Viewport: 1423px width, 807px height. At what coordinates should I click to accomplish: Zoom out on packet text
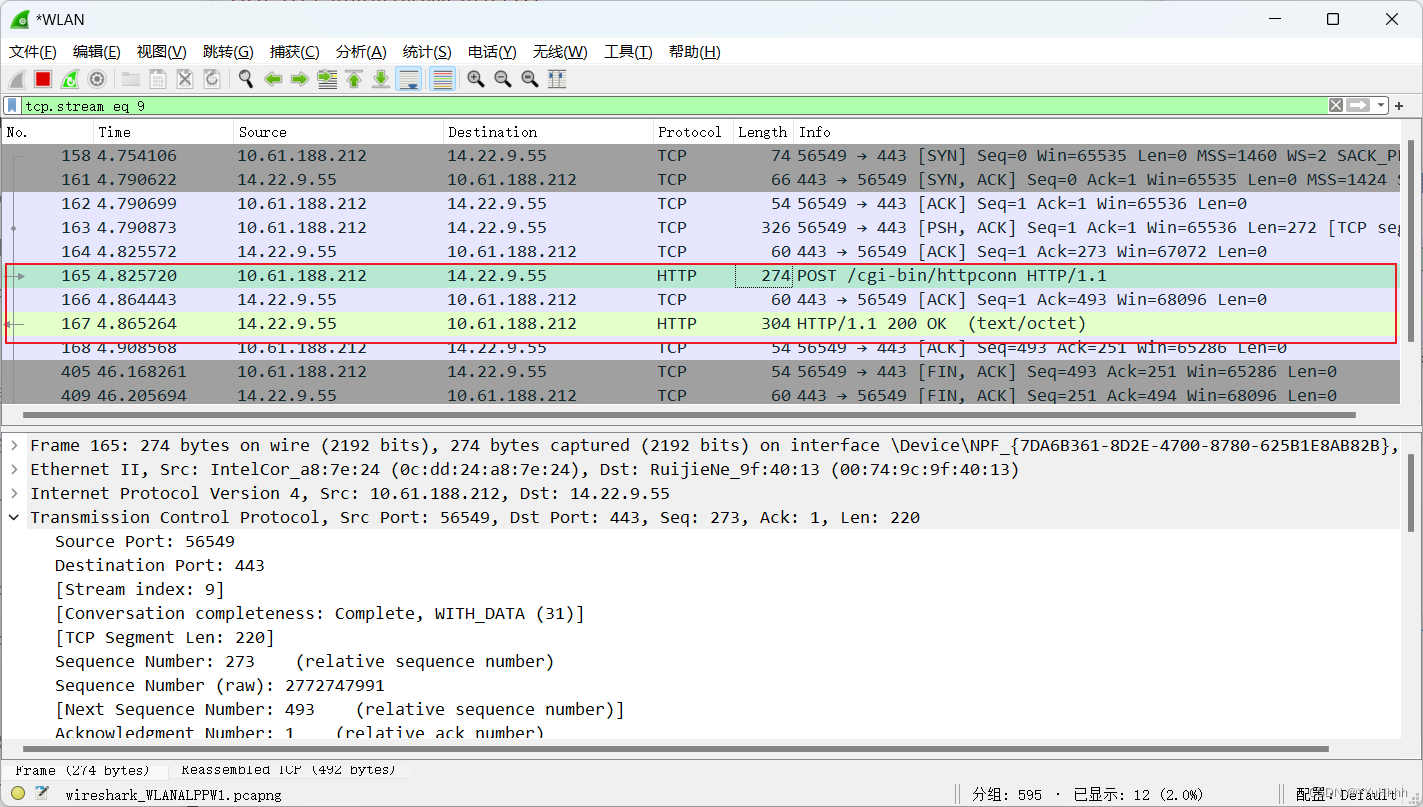coord(503,79)
